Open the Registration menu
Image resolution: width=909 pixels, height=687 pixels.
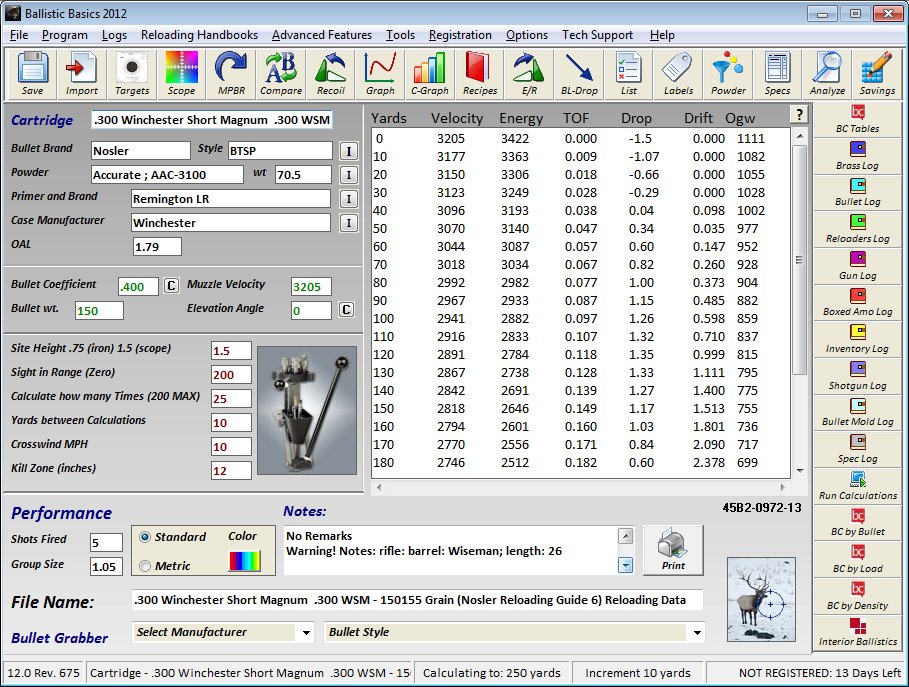point(460,35)
